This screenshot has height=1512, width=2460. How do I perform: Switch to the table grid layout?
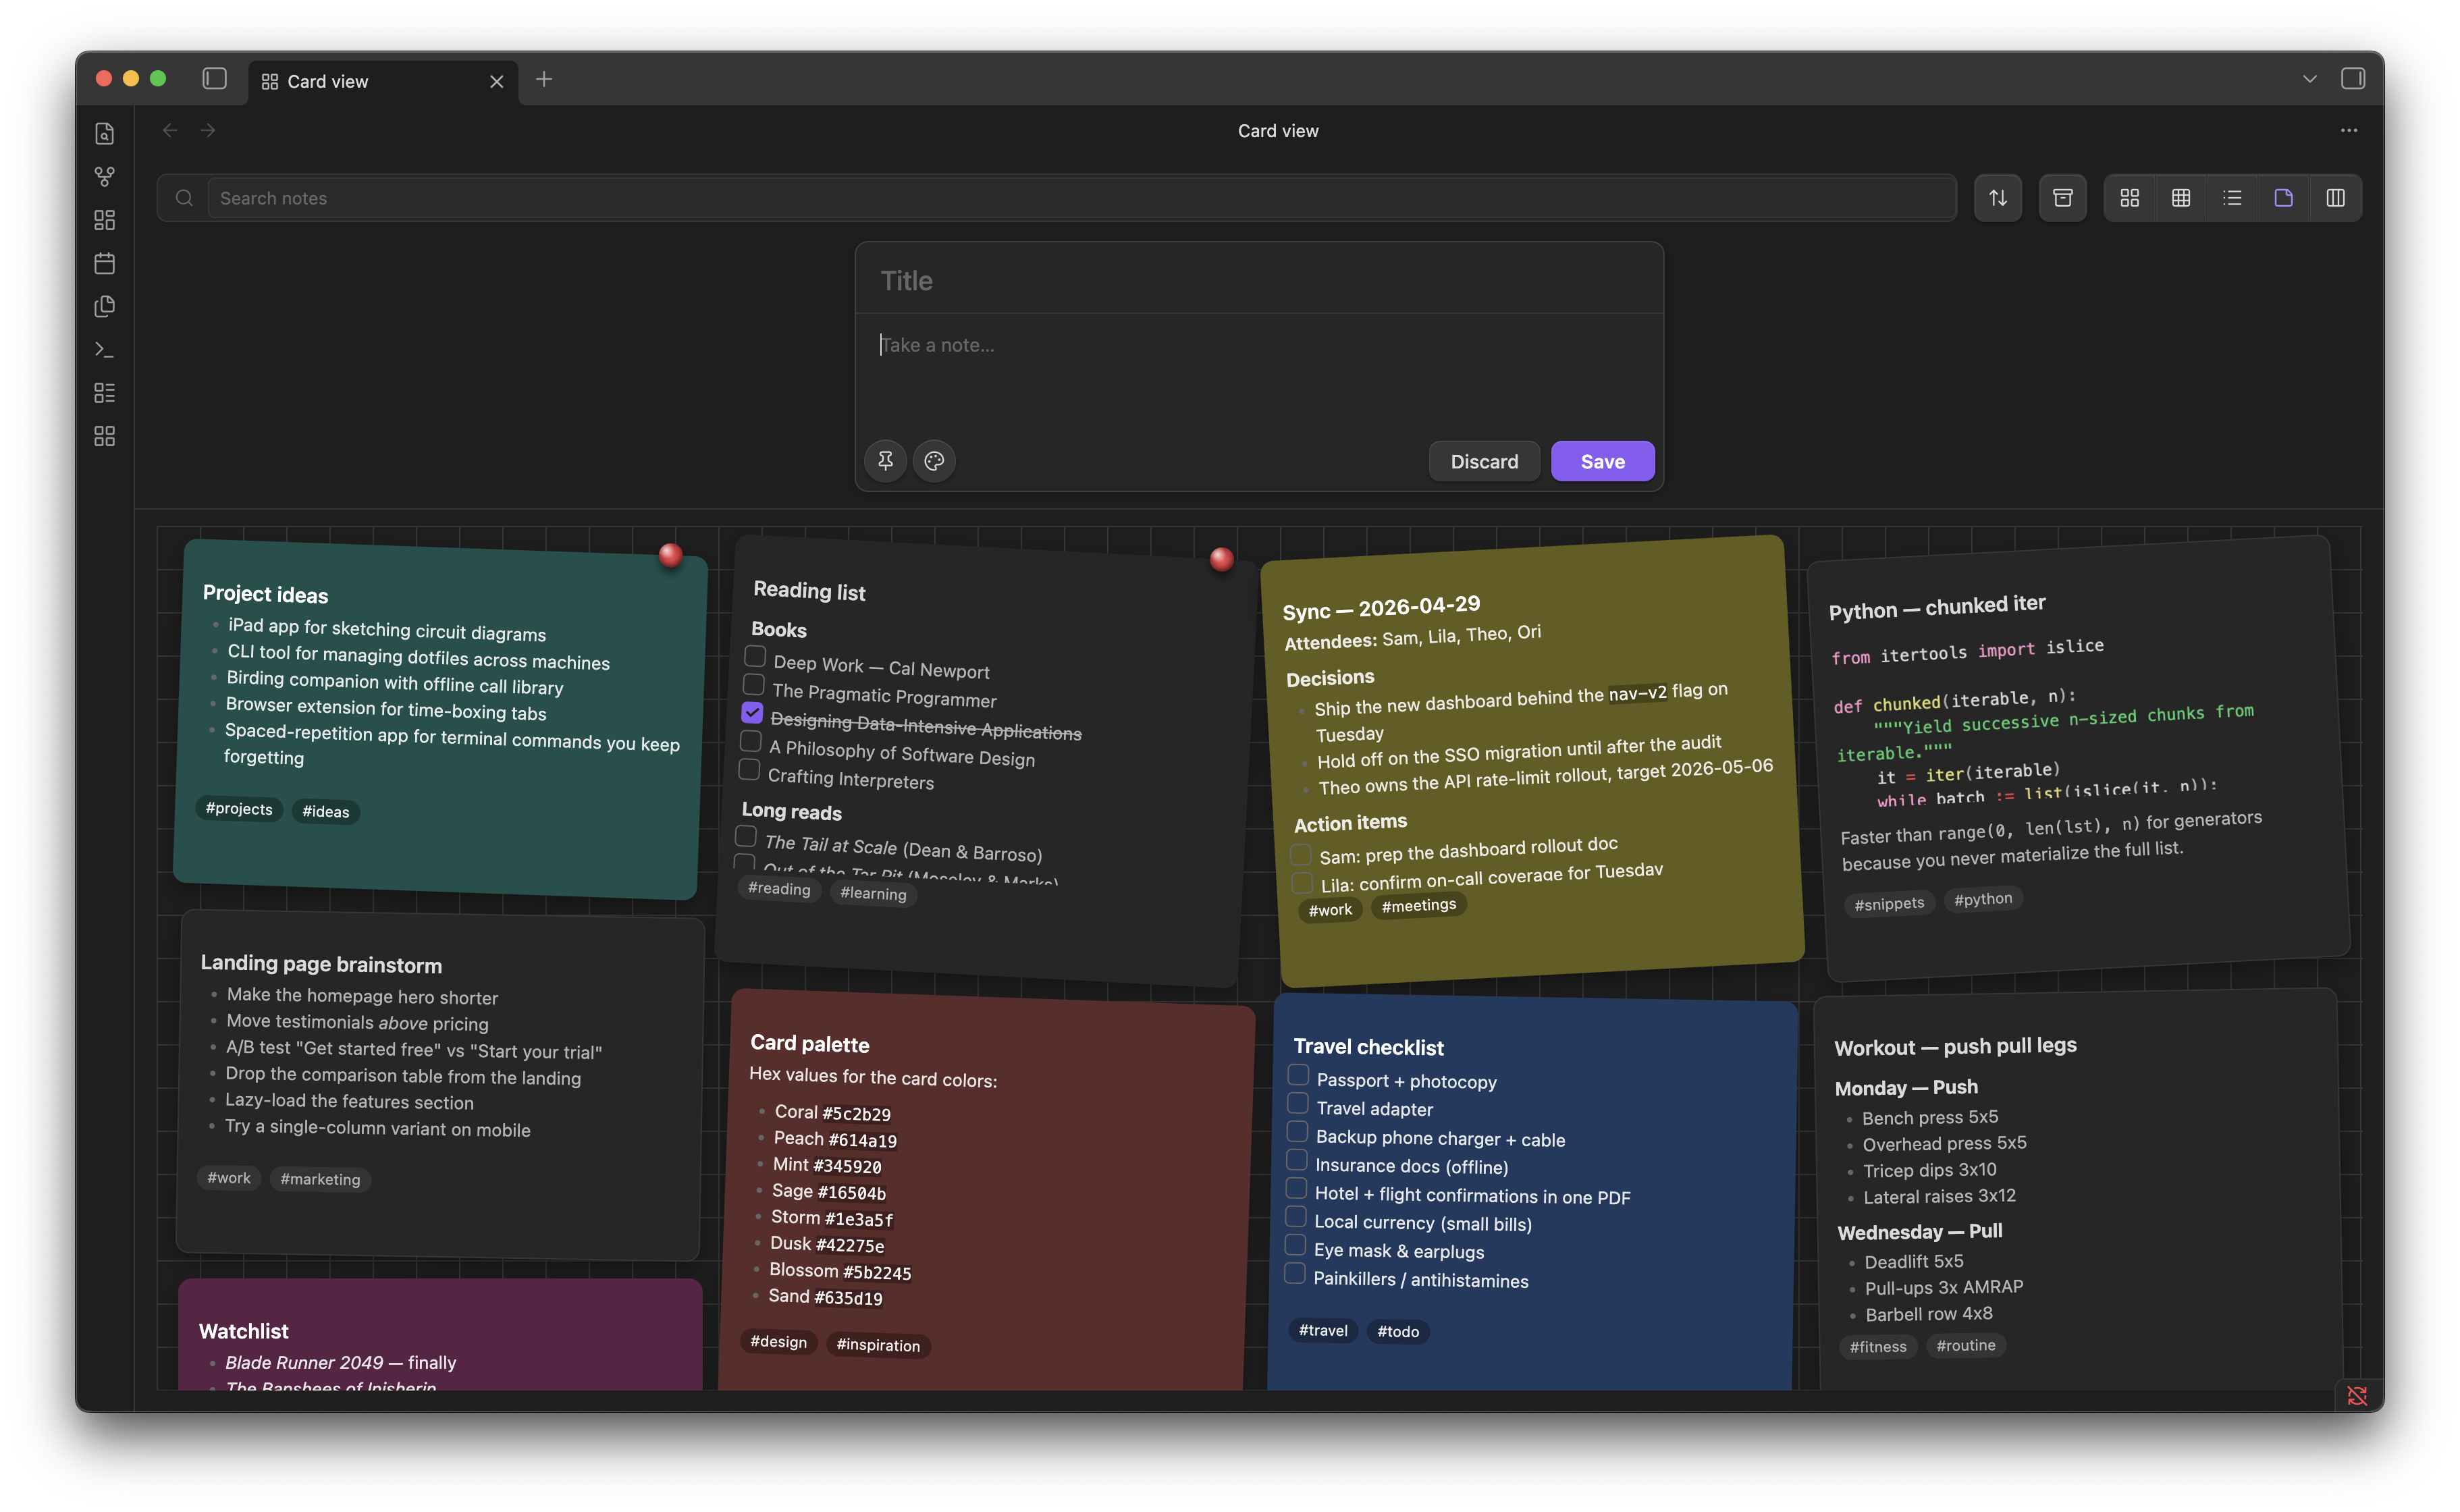2180,198
